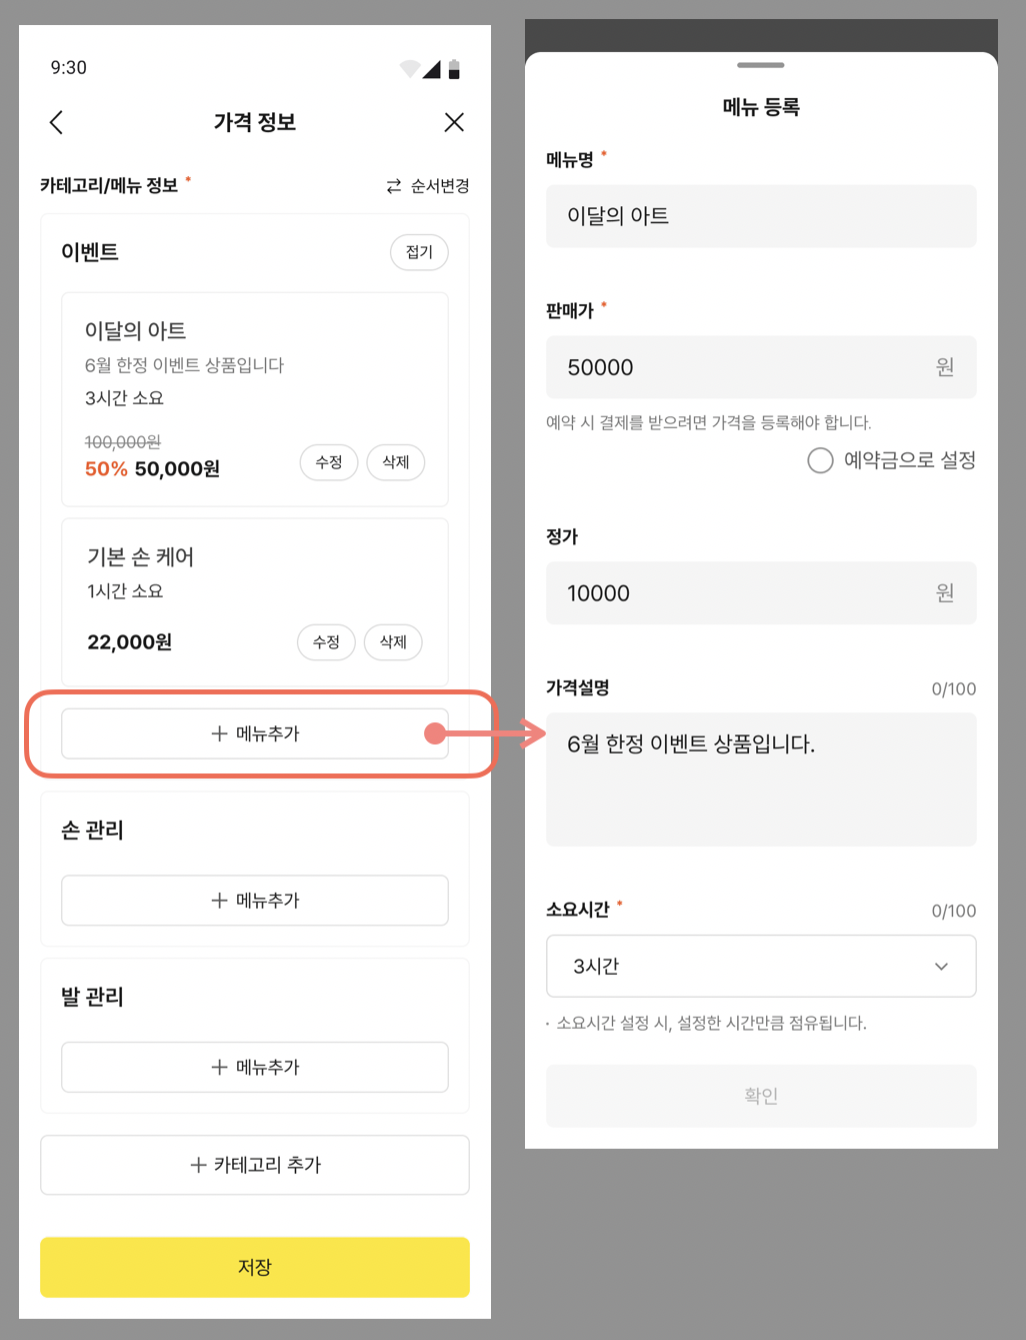Collapse 이벤트 category with 접기
This screenshot has height=1340, width=1026.
419,252
